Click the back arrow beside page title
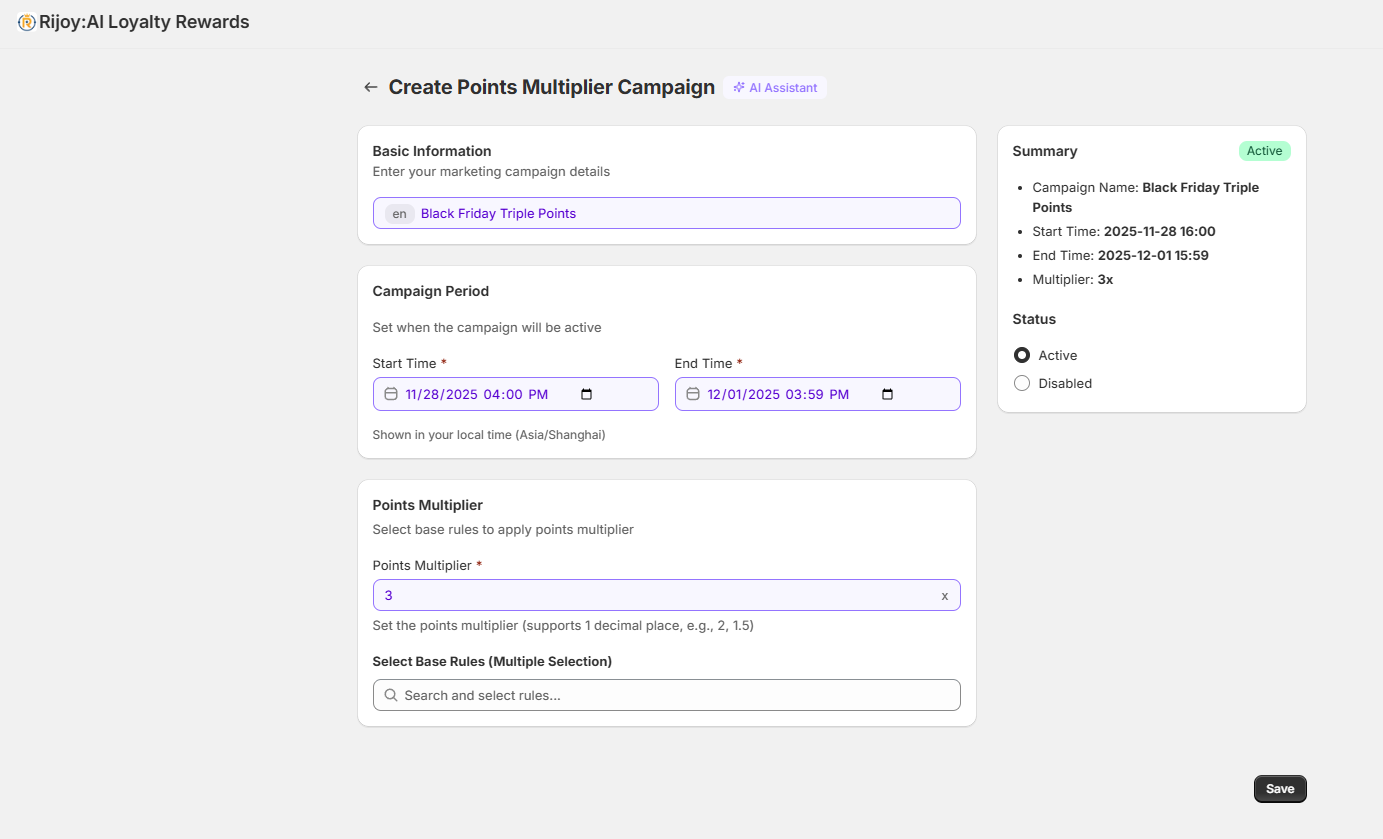This screenshot has width=1383, height=839. tap(371, 88)
